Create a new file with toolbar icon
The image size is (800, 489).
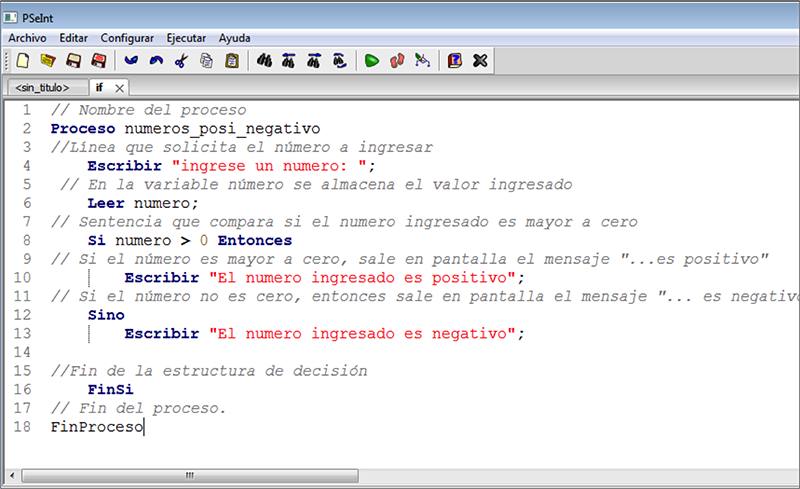pos(22,61)
